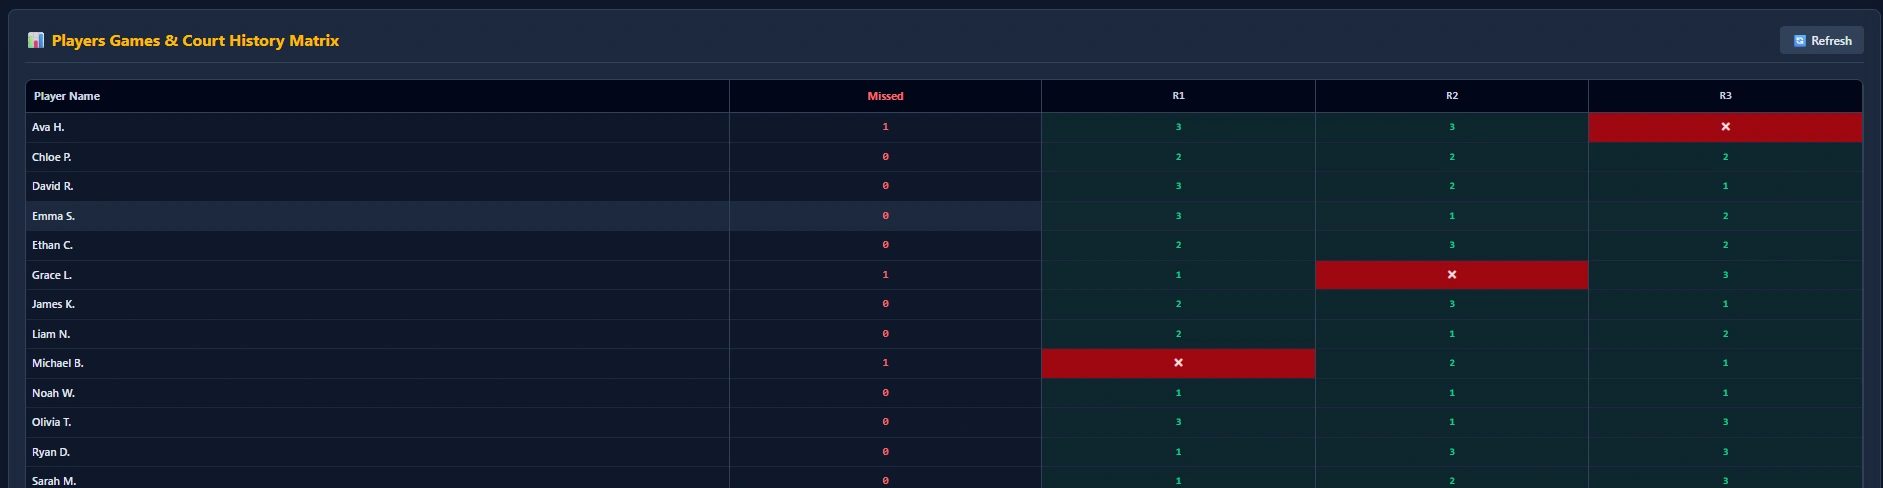Select player name Ava H.

48,127
